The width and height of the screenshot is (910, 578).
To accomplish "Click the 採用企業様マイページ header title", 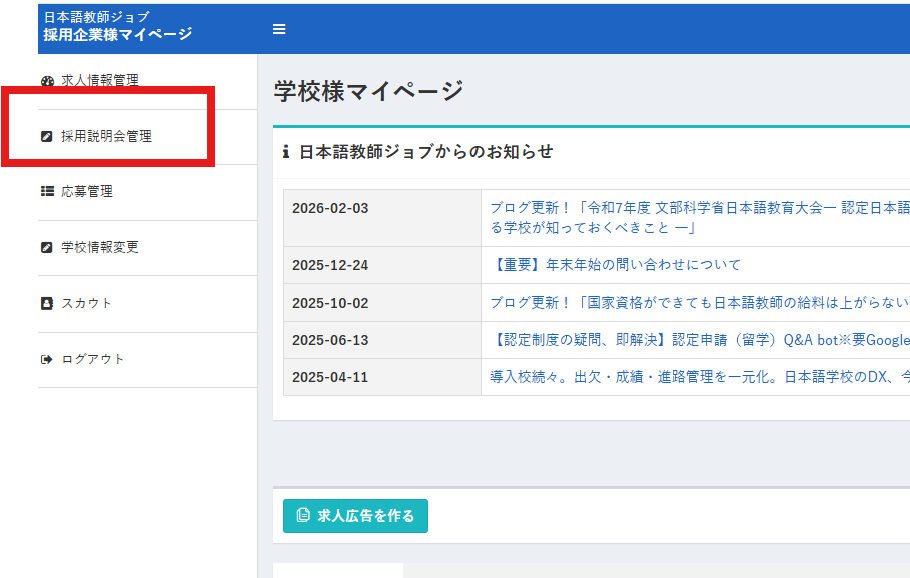I will click(117, 35).
